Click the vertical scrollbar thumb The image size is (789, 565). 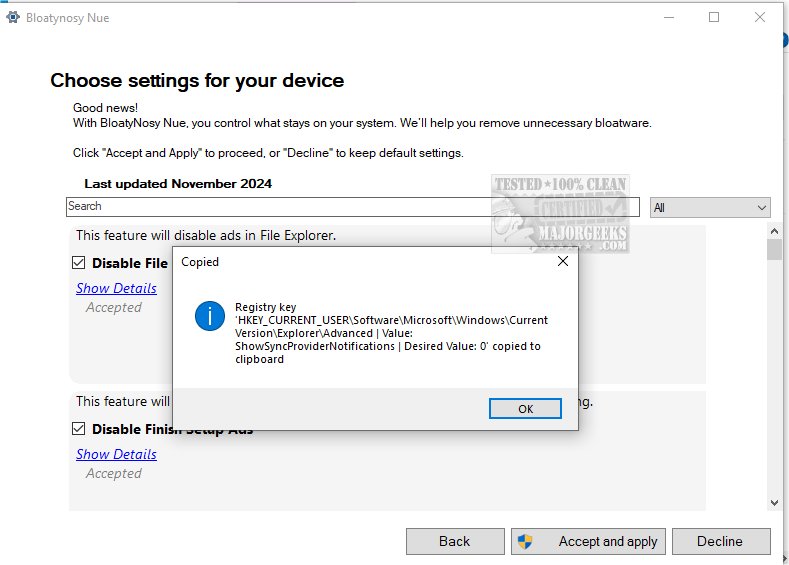click(x=774, y=250)
